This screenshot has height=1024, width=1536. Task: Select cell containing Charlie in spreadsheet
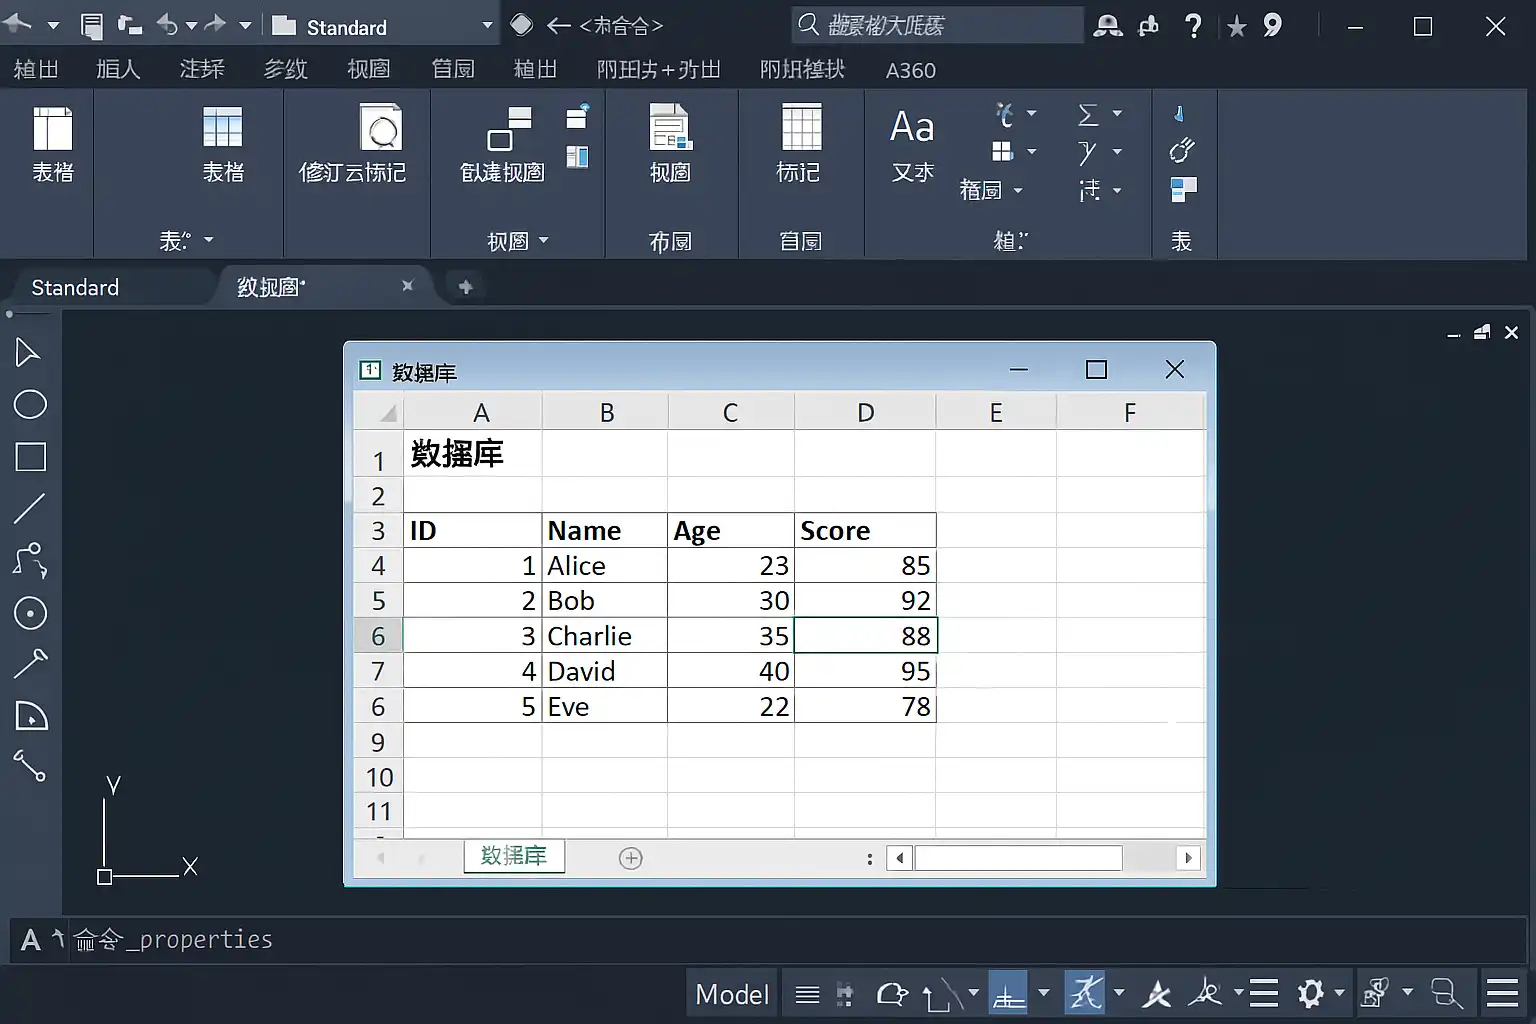click(x=605, y=636)
